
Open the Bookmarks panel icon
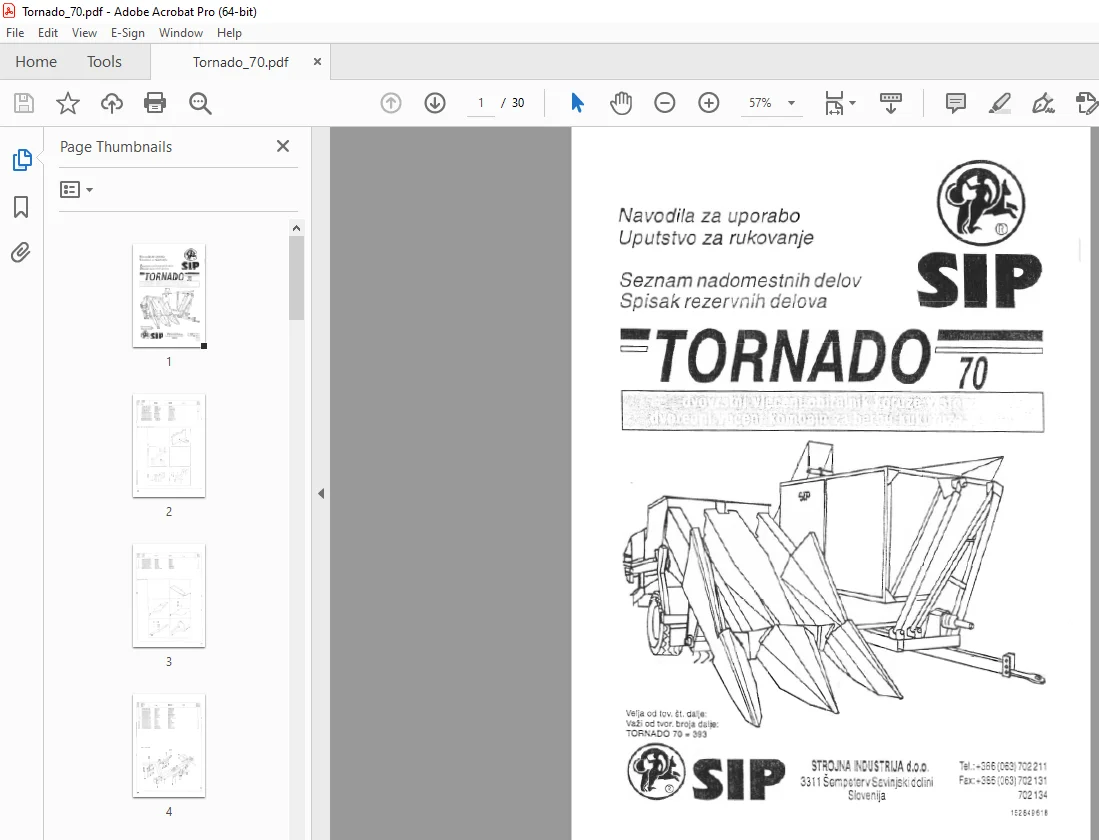click(21, 207)
